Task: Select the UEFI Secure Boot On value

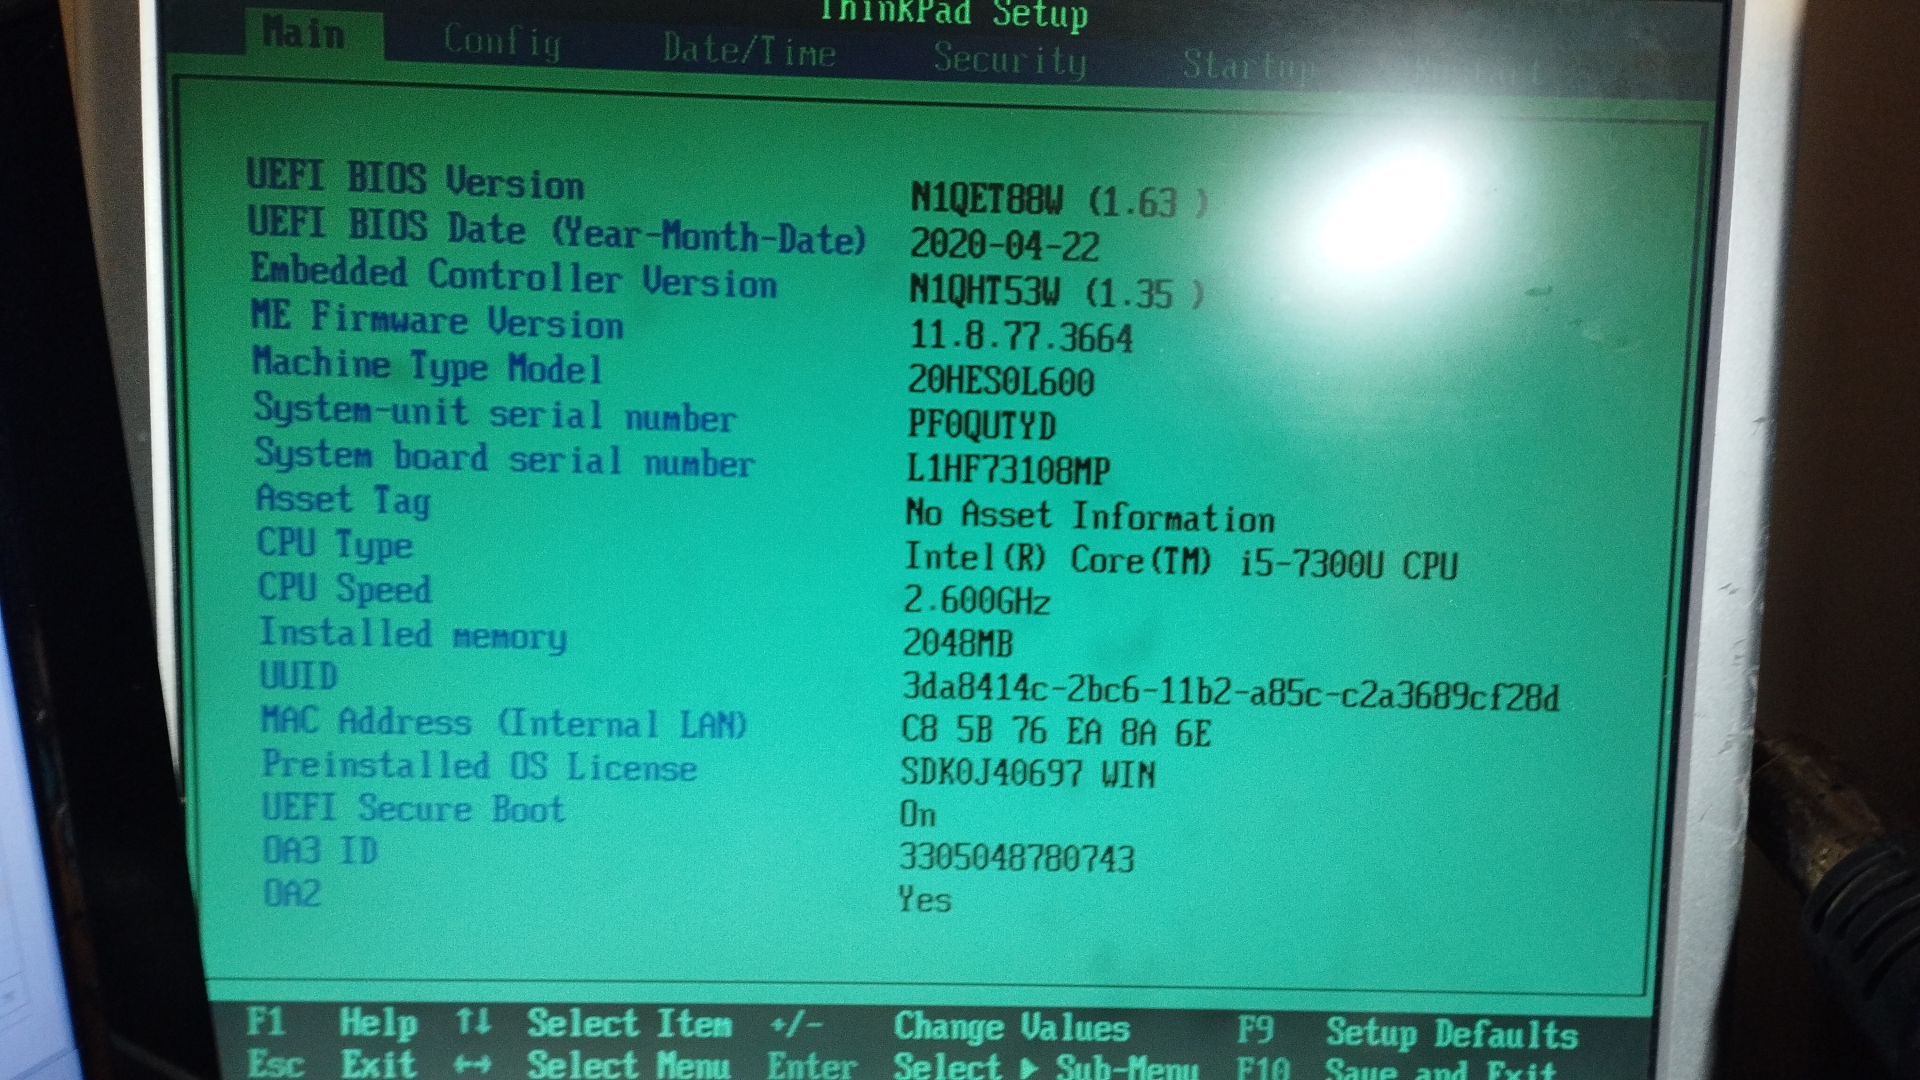Action: click(918, 814)
